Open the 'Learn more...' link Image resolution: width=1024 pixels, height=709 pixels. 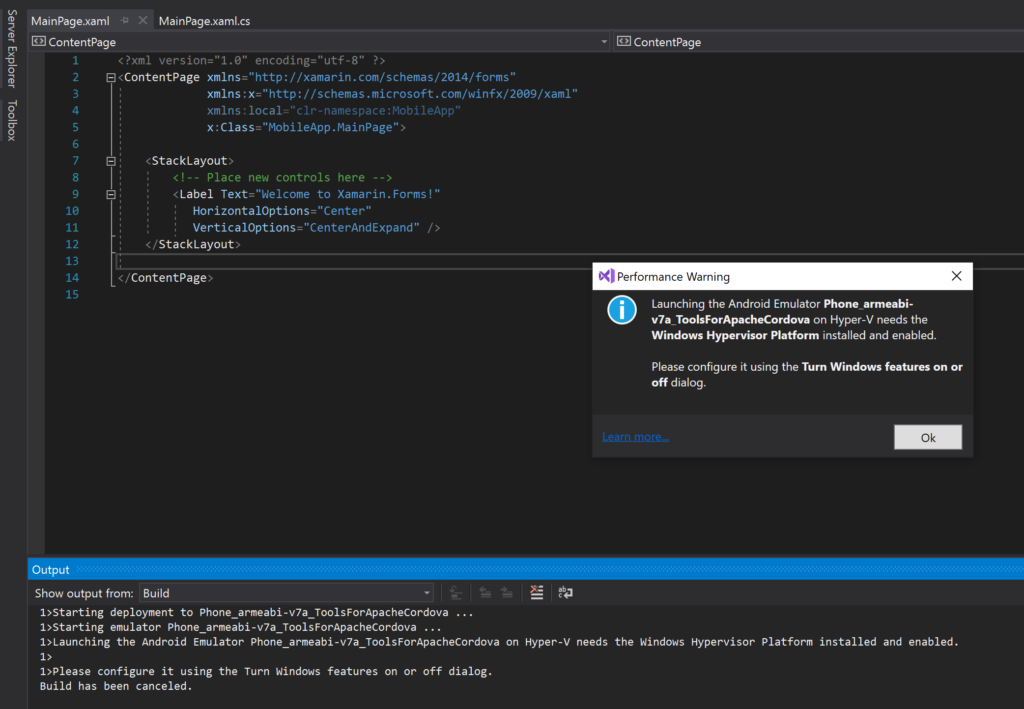click(634, 436)
